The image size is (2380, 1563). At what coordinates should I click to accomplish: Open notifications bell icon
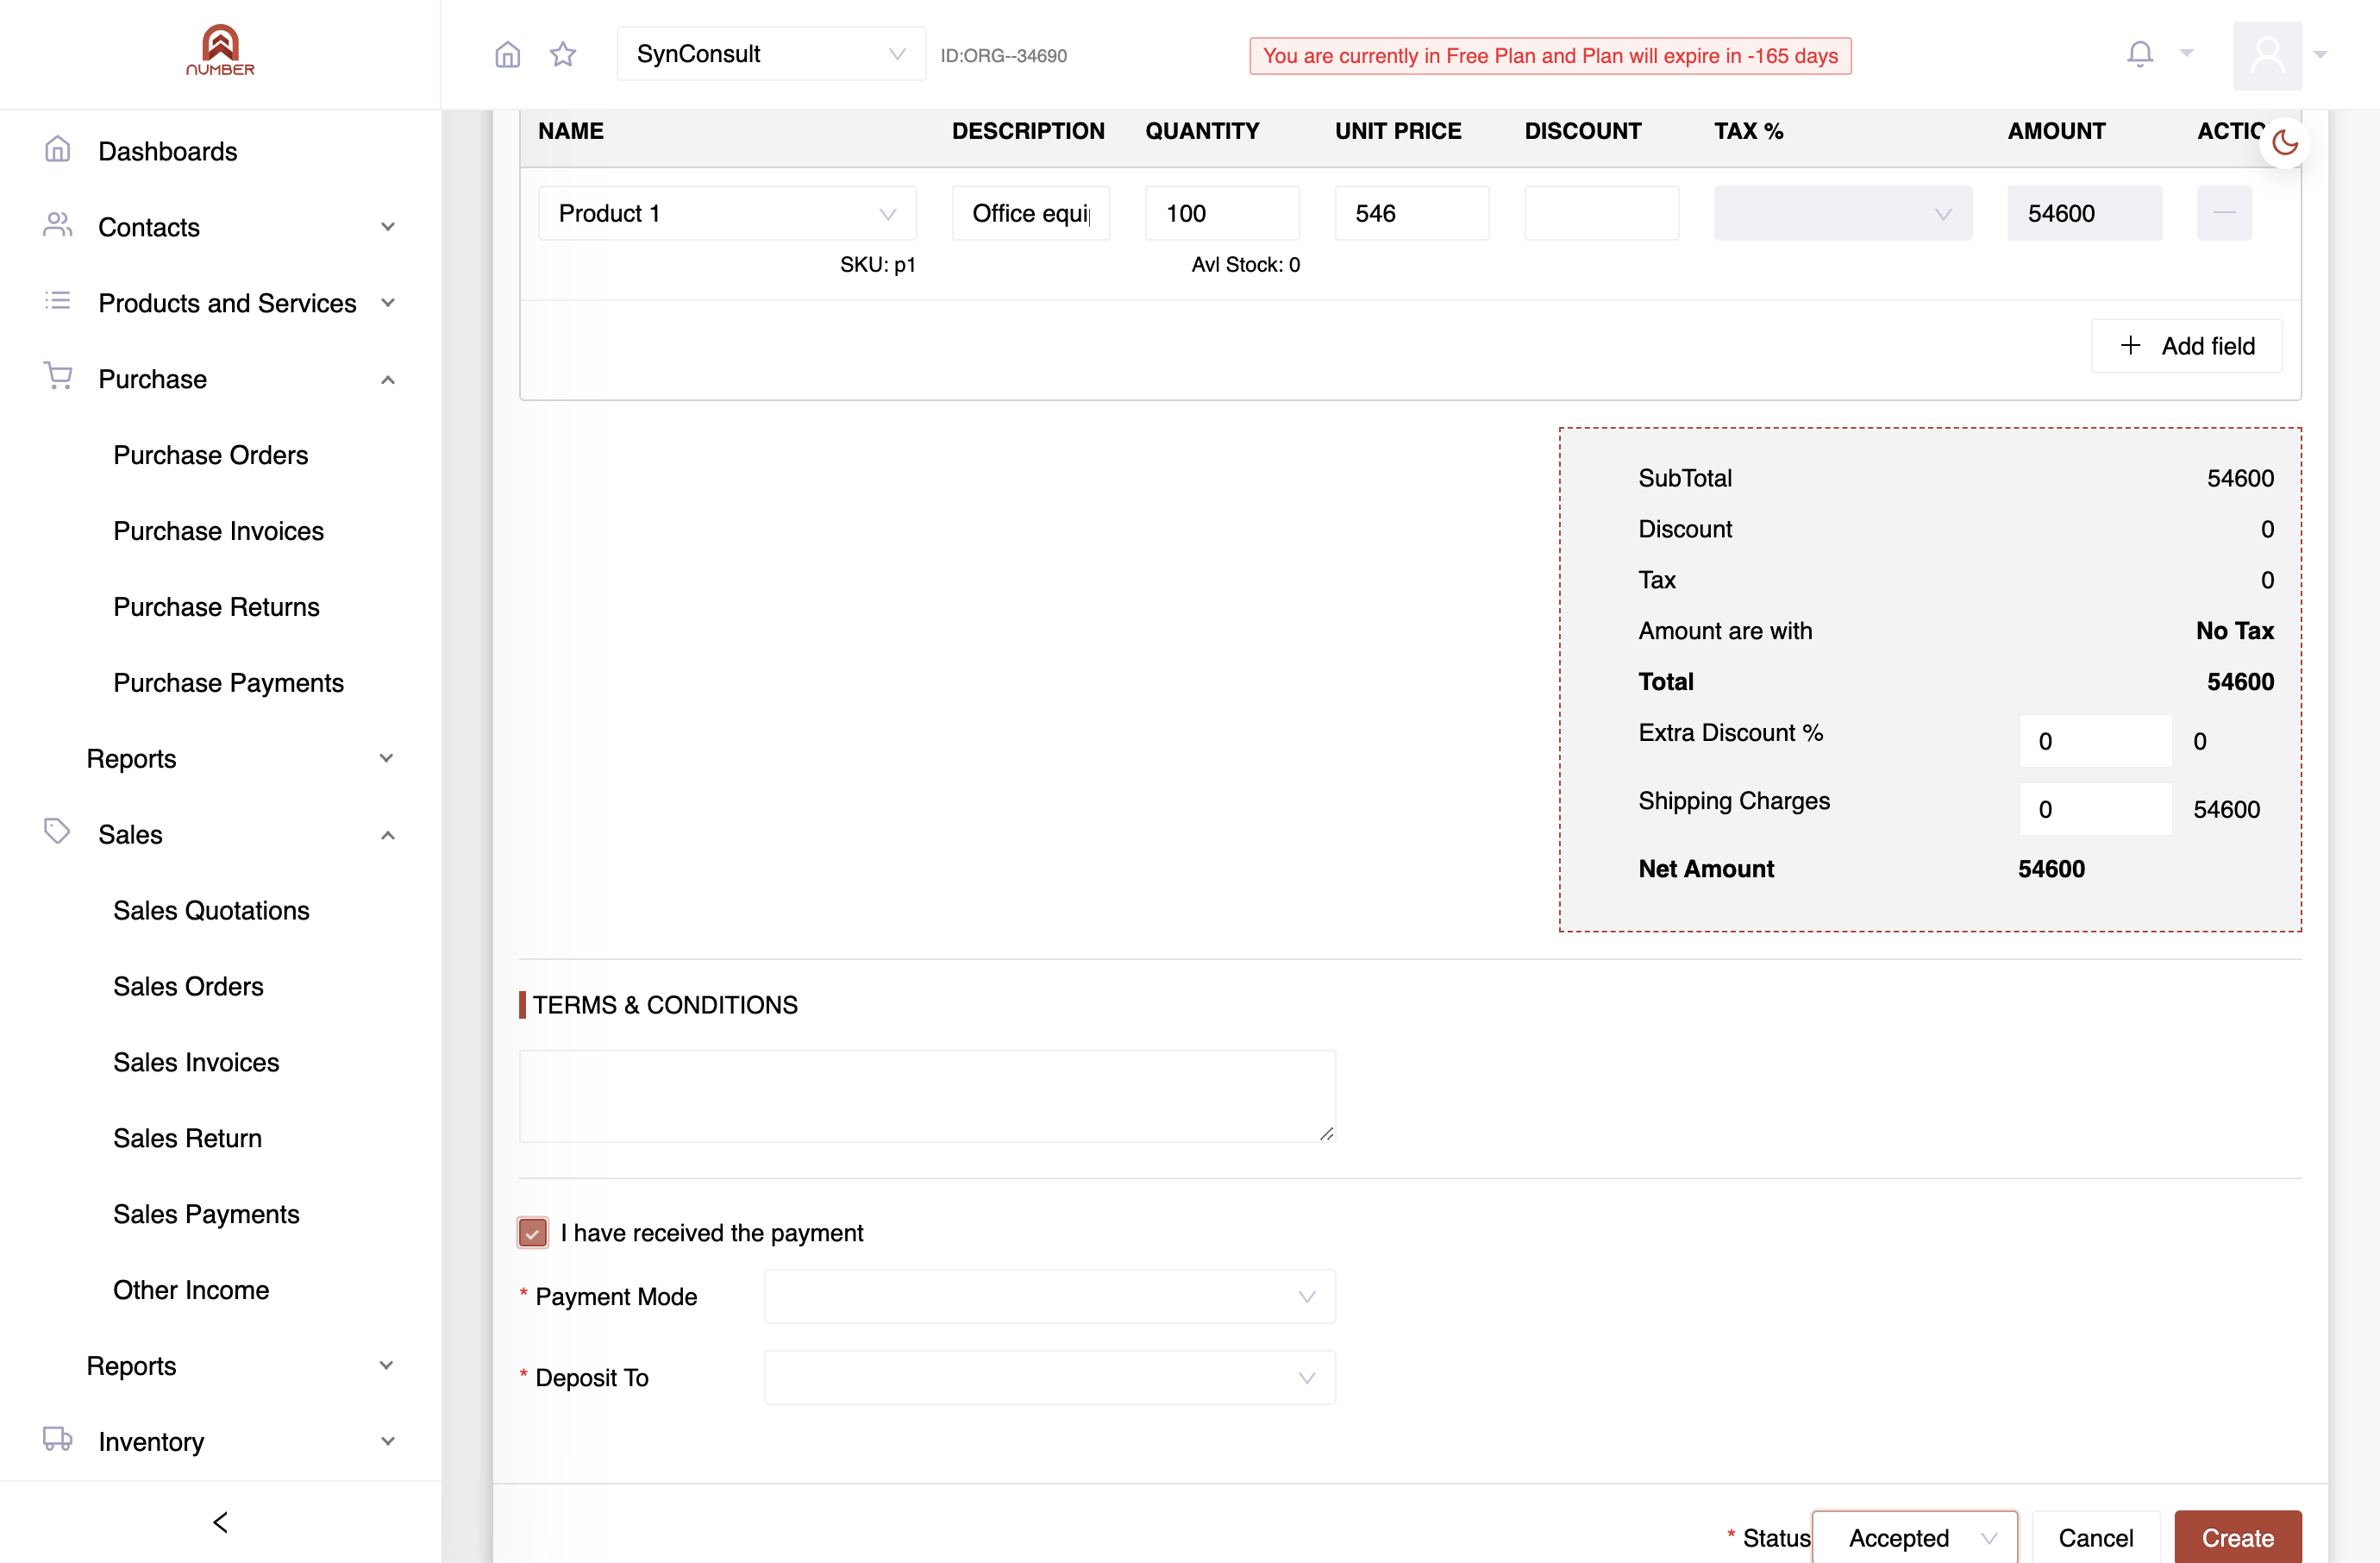tap(2139, 54)
